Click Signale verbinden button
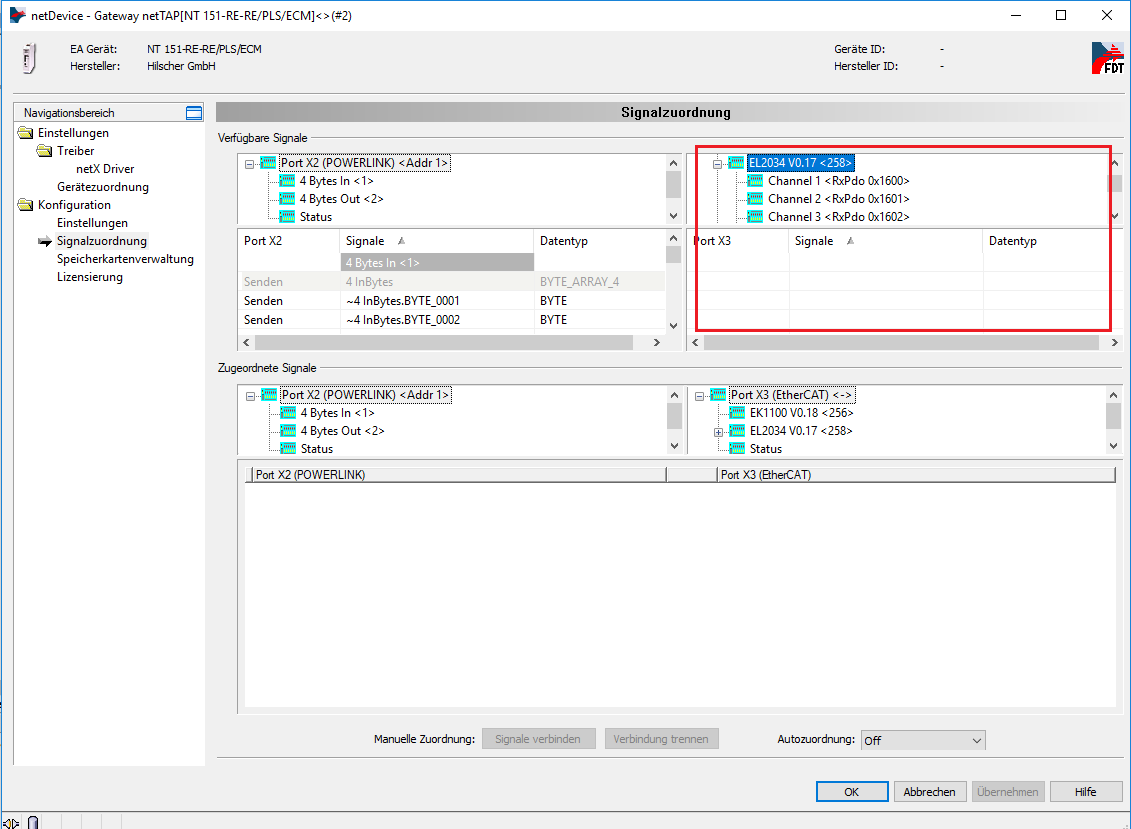 [538, 739]
